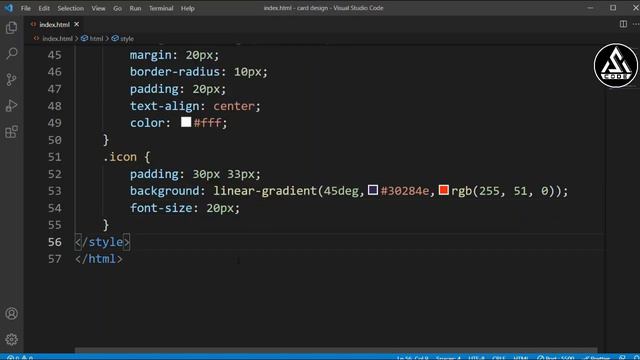640x360 pixels.
Task: Minimize the Visual Studio Code window
Action: click(x=590, y=8)
